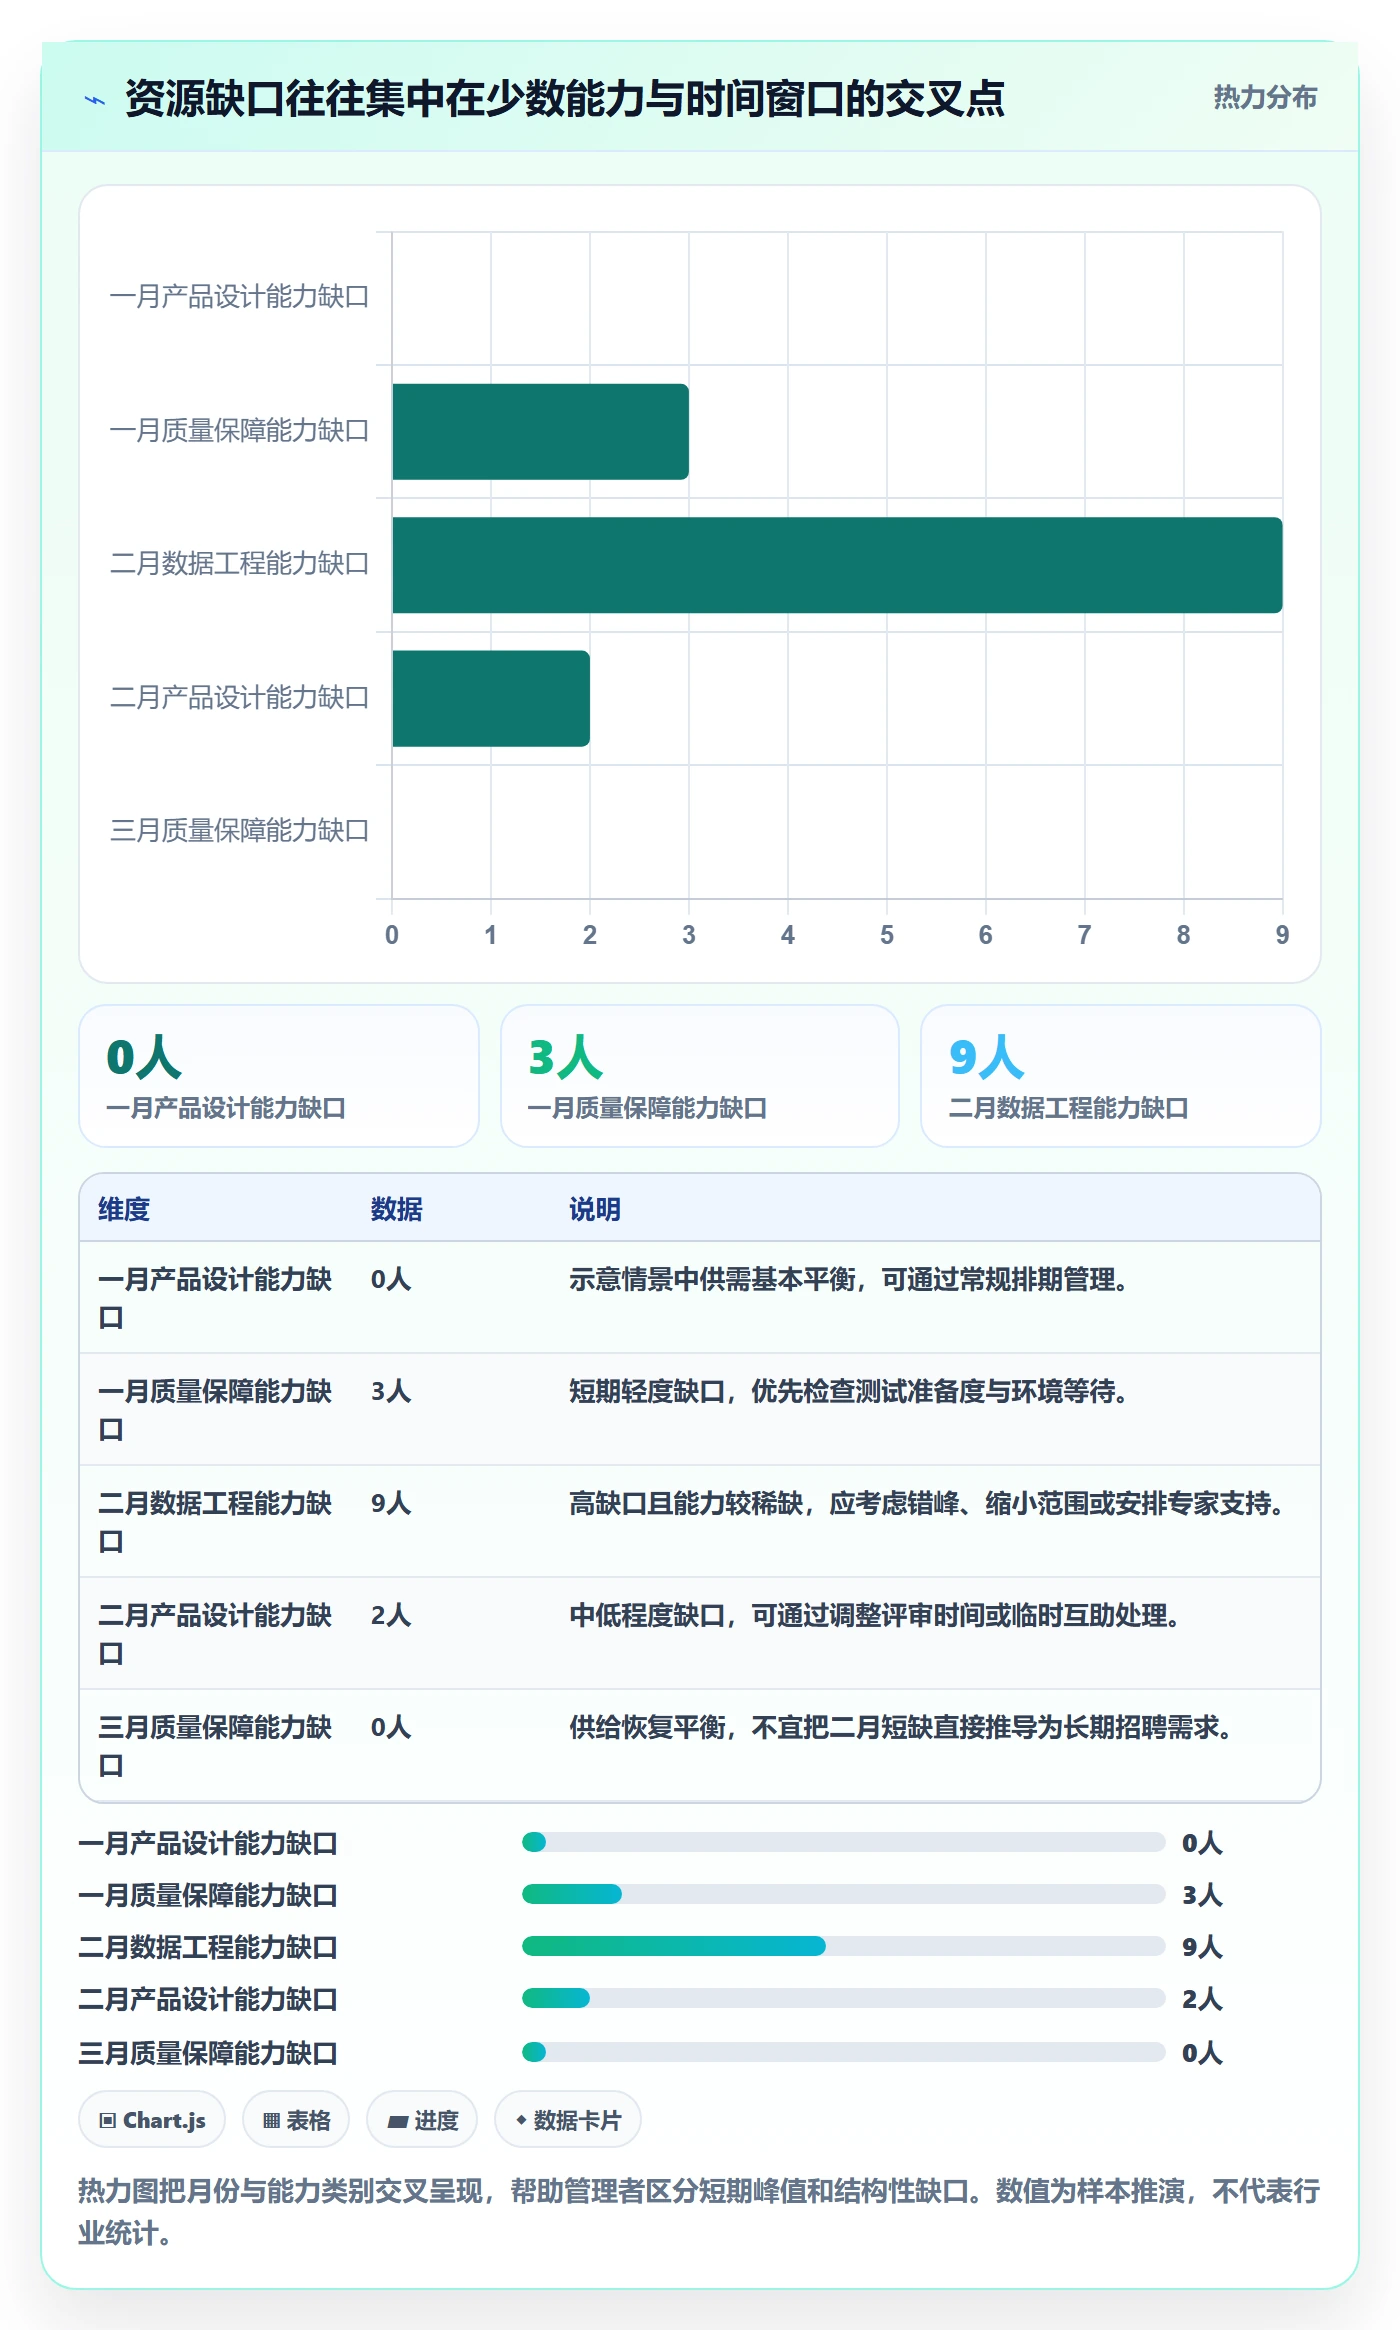Click the 数据卡片 tag chip
Viewport: 1400px width, 2330px height.
(x=568, y=2119)
